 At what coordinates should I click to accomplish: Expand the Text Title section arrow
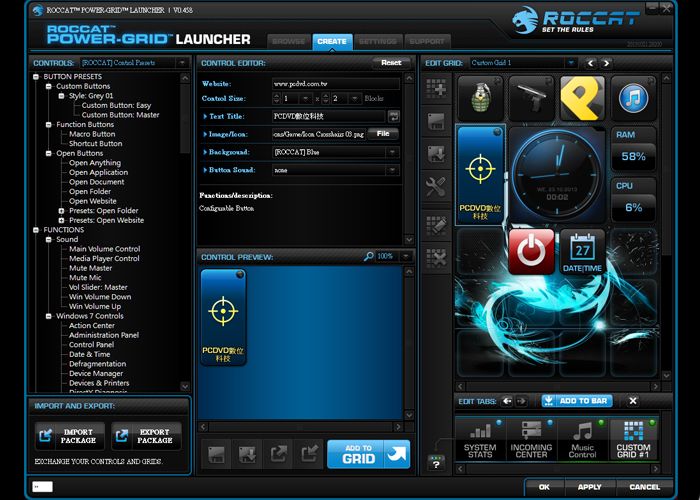point(204,117)
